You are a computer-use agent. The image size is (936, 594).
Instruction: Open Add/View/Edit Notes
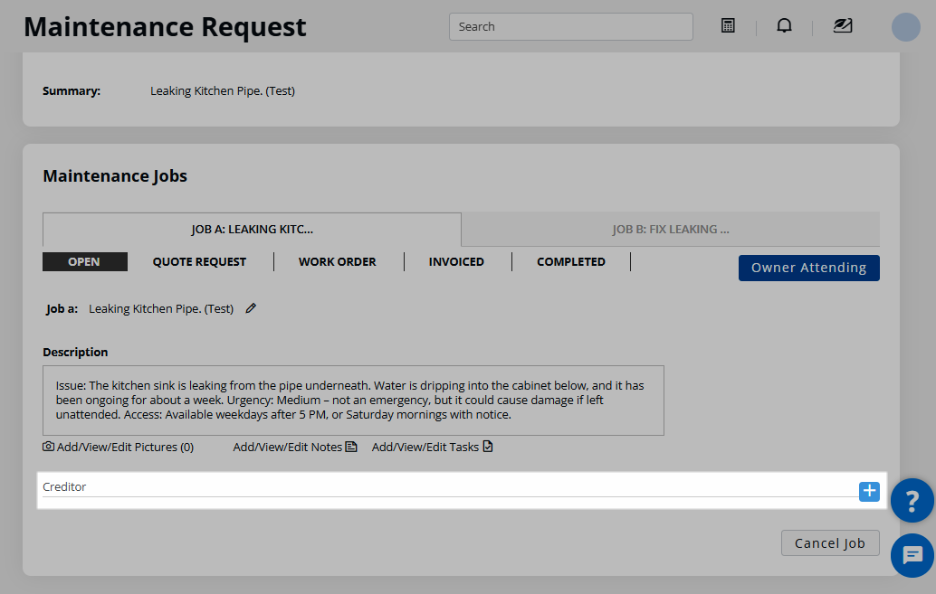click(295, 447)
